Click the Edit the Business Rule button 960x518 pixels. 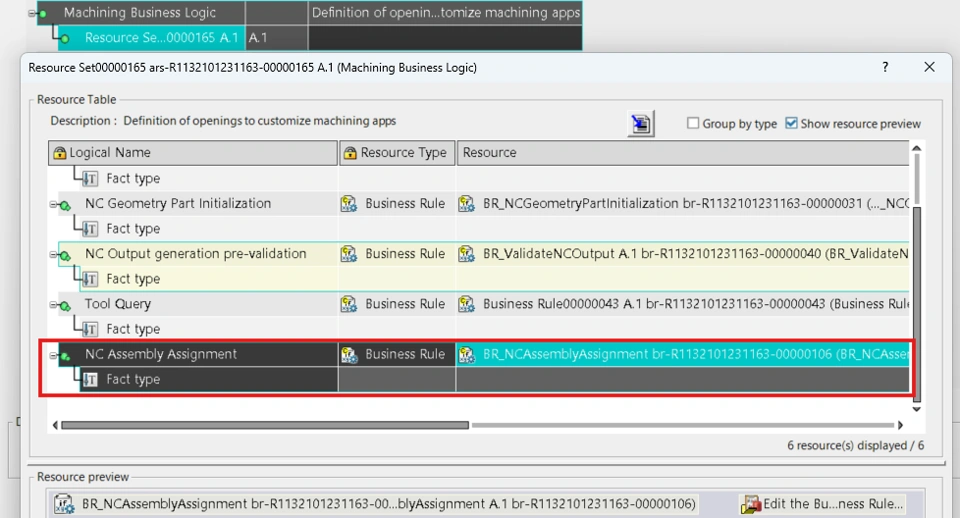(822, 504)
